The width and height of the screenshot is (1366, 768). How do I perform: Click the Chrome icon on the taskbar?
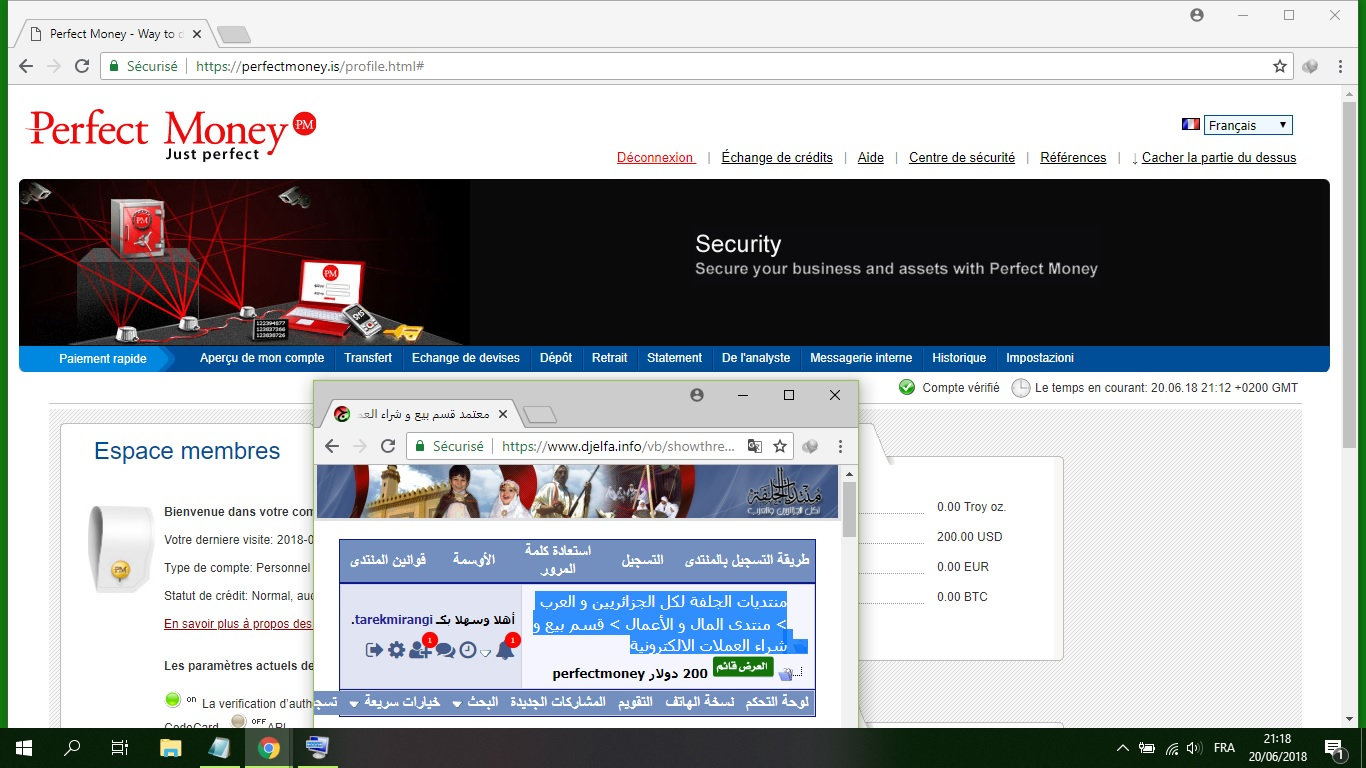[268, 747]
